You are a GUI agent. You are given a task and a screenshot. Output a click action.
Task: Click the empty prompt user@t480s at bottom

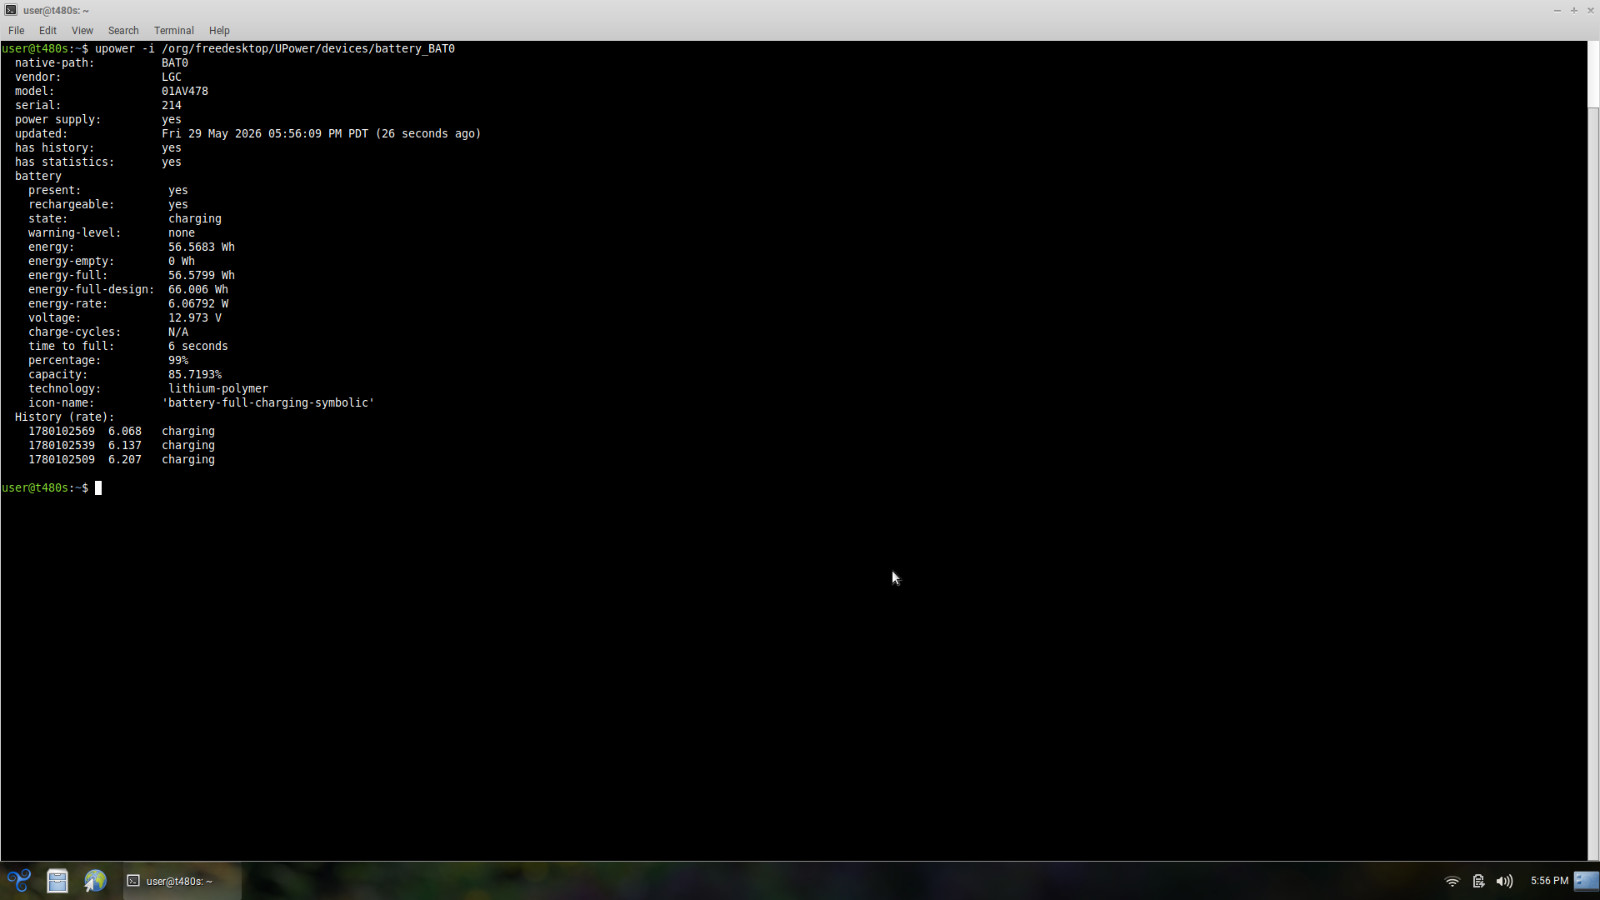45,488
